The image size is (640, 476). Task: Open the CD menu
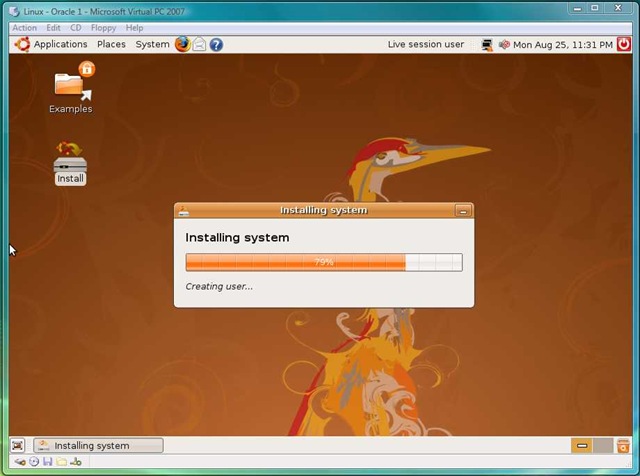[76, 28]
